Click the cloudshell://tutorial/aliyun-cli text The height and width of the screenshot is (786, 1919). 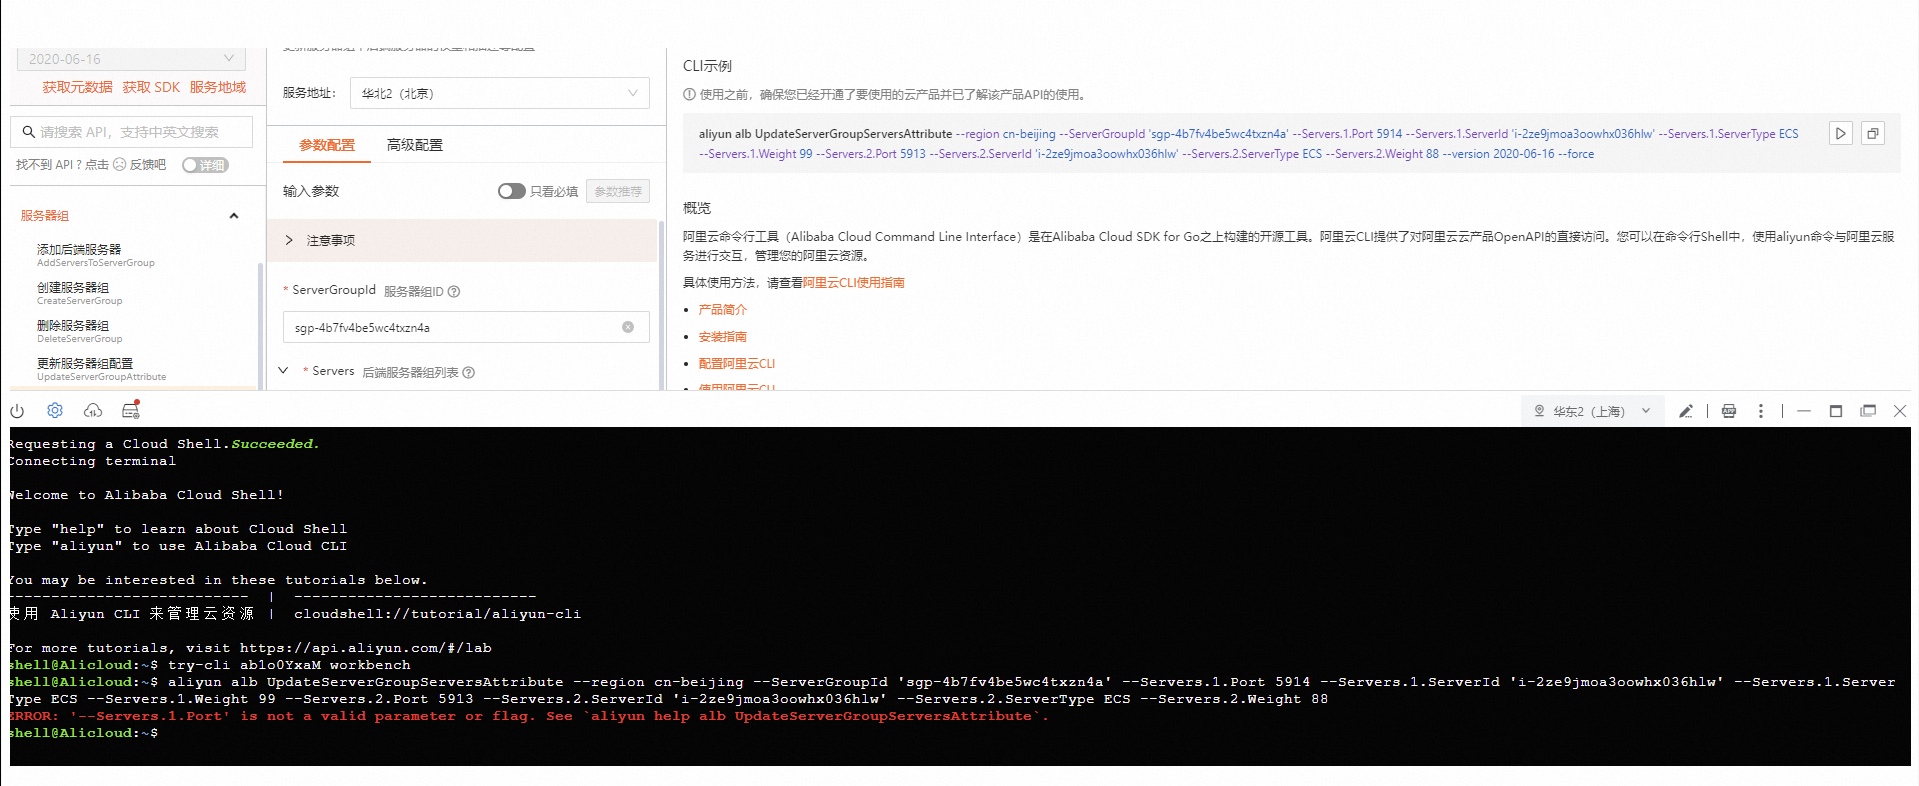point(437,614)
